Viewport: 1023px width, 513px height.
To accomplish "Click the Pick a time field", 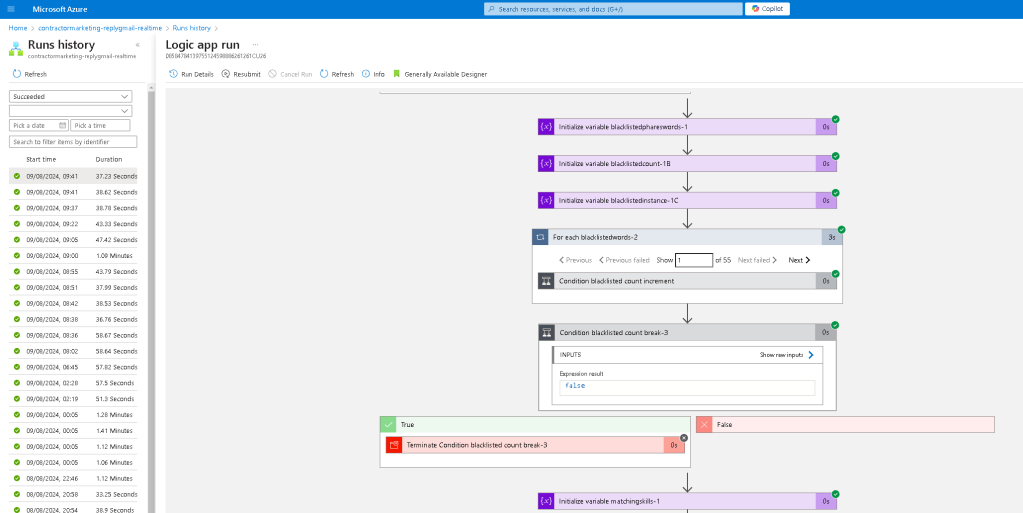I will coord(100,125).
